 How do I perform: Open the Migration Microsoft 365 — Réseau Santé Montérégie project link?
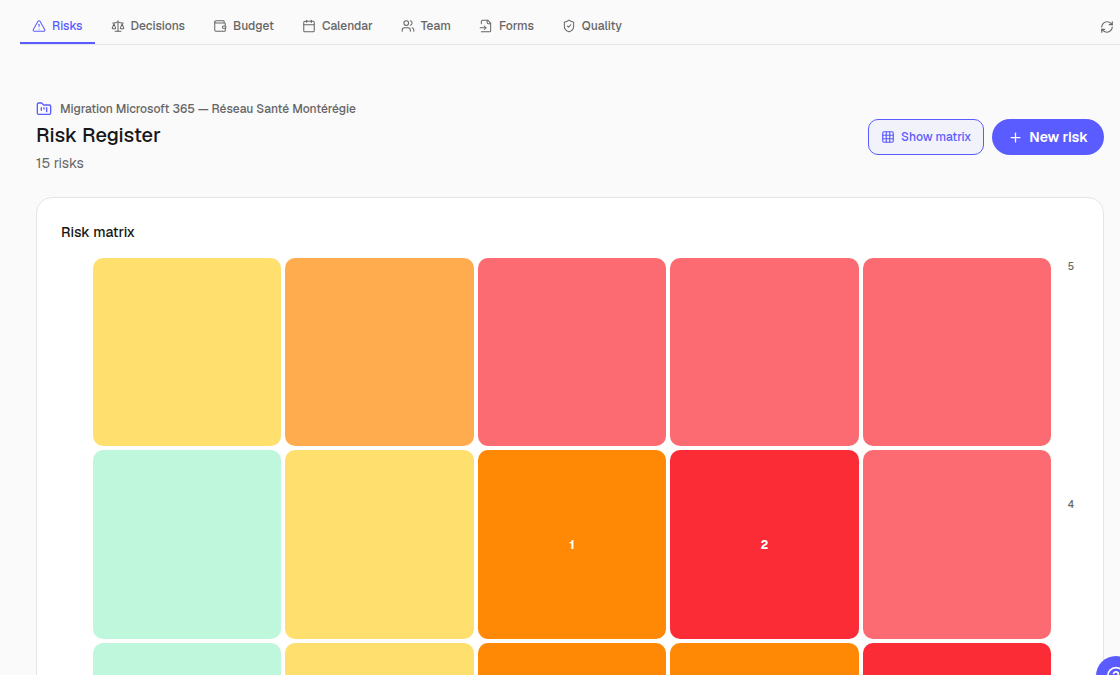(208, 109)
